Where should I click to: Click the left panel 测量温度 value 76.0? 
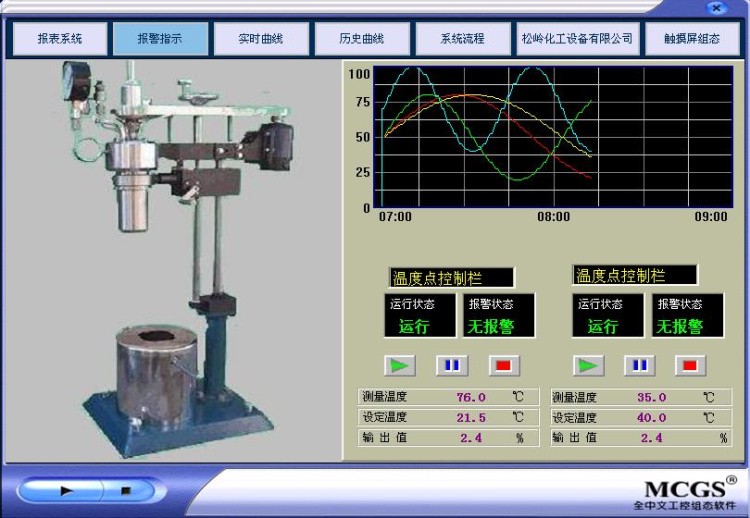472,397
